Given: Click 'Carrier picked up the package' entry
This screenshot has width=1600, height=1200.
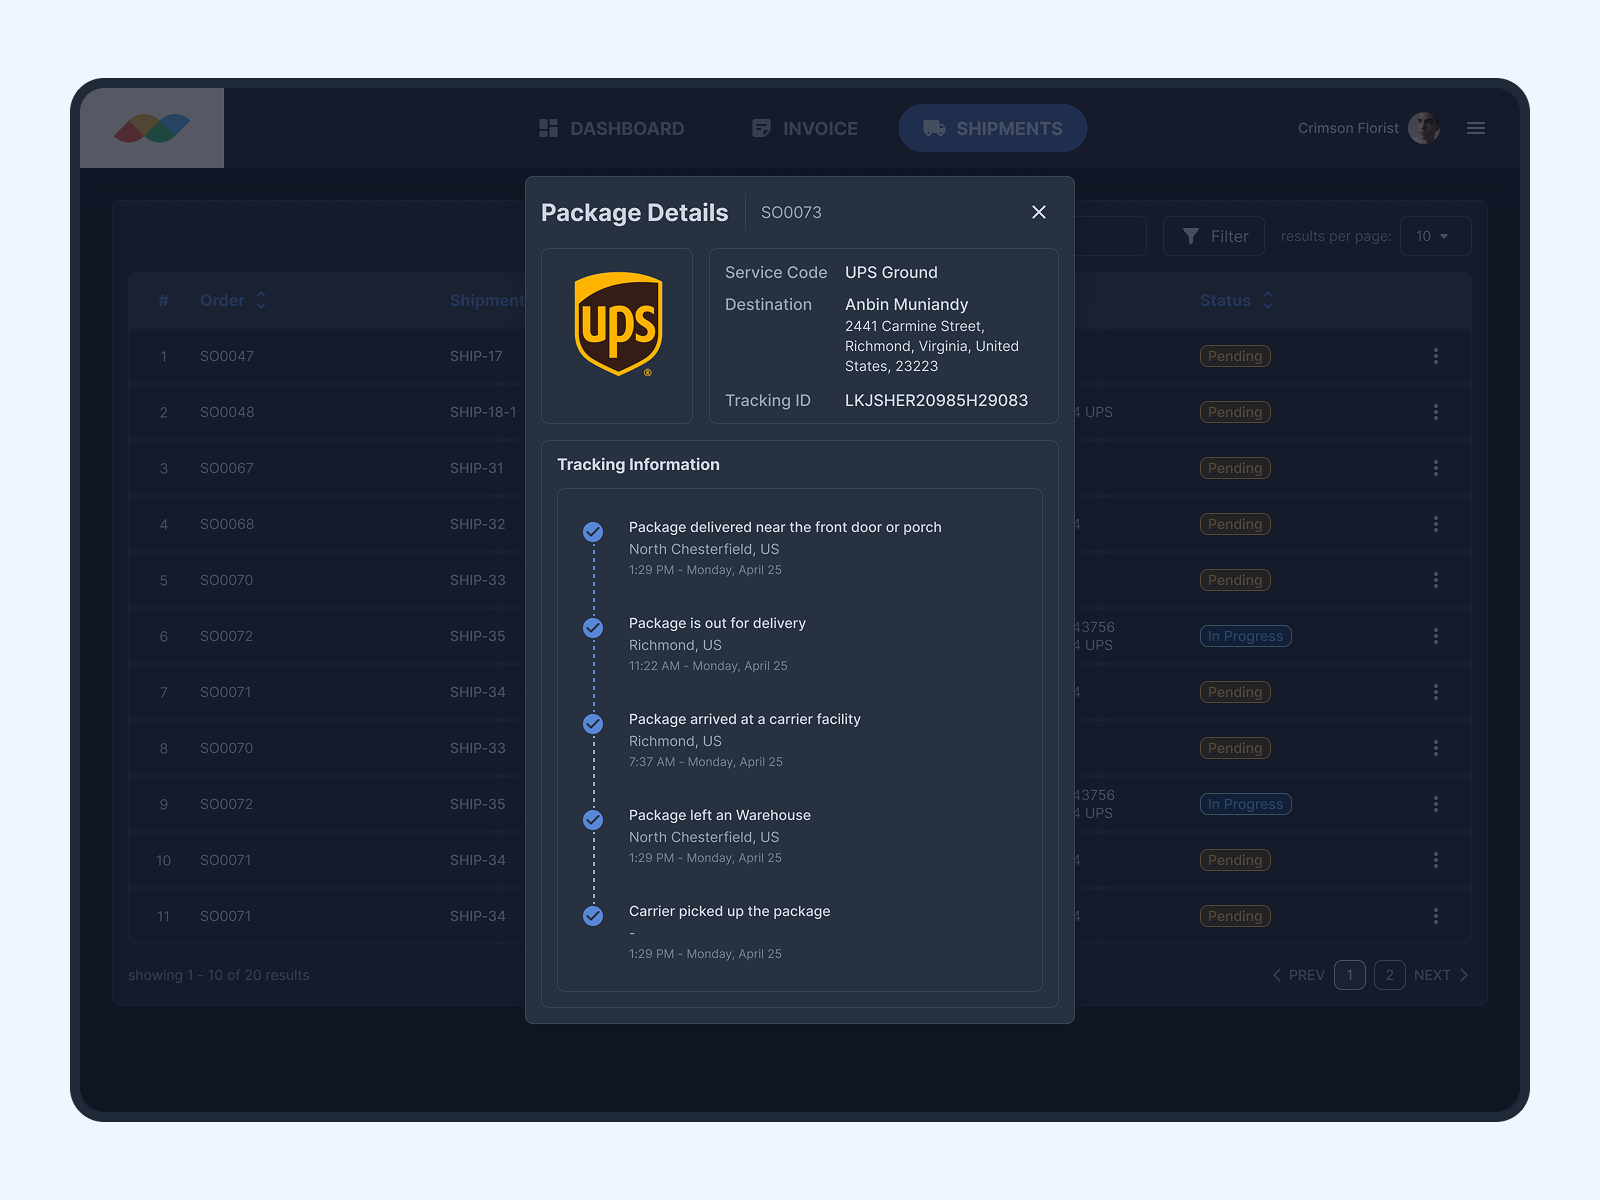Looking at the screenshot, I should pyautogui.click(x=729, y=911).
